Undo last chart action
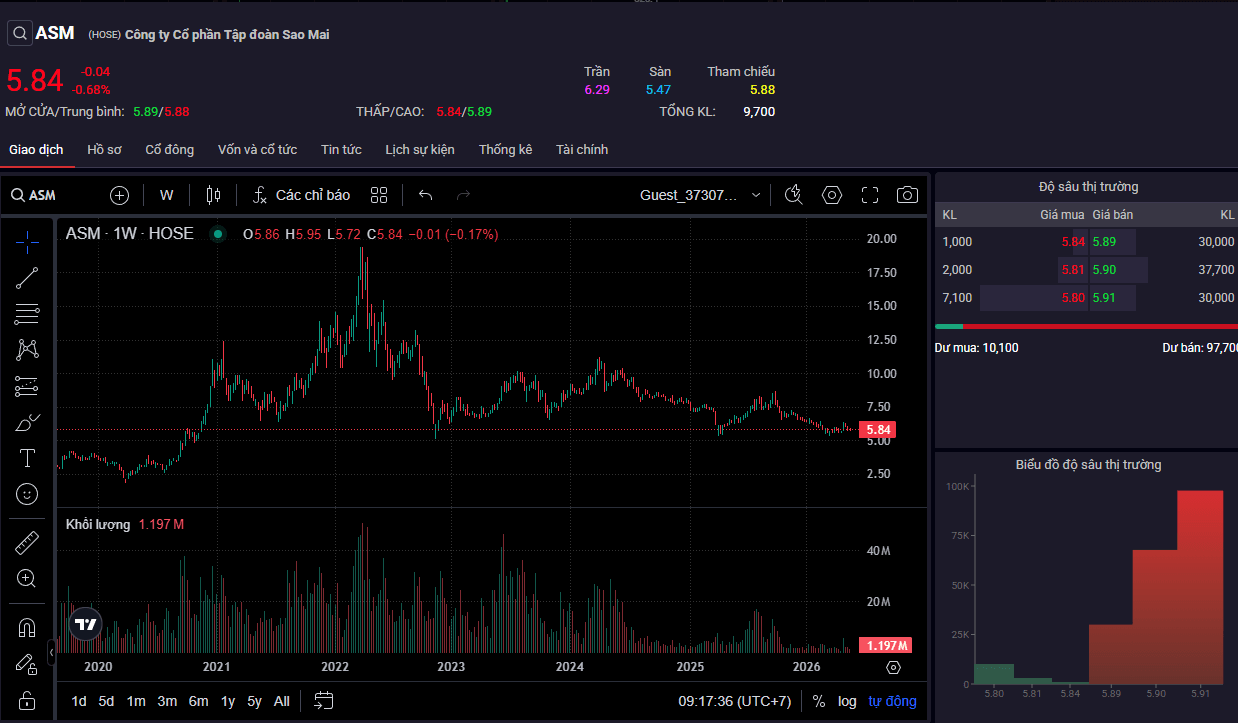 [426, 195]
